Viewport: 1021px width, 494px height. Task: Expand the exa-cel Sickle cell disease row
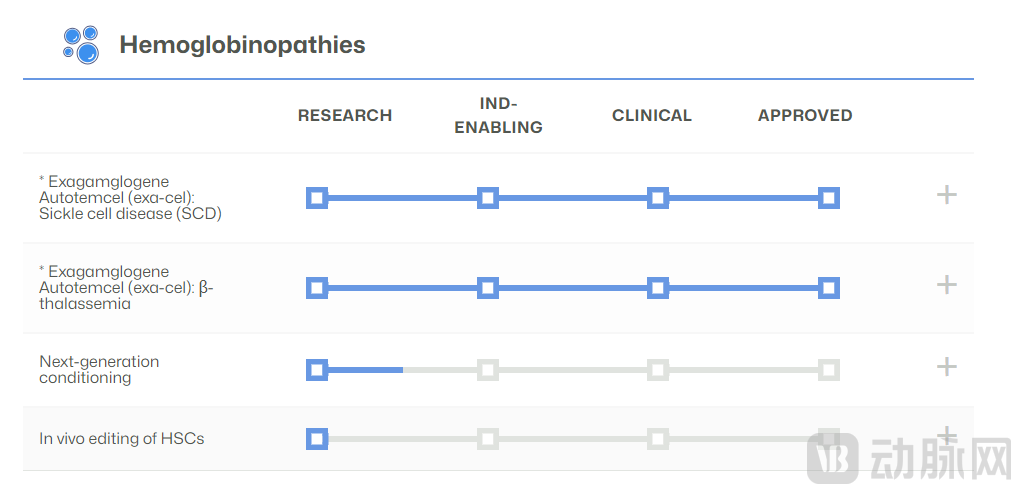coord(946,195)
